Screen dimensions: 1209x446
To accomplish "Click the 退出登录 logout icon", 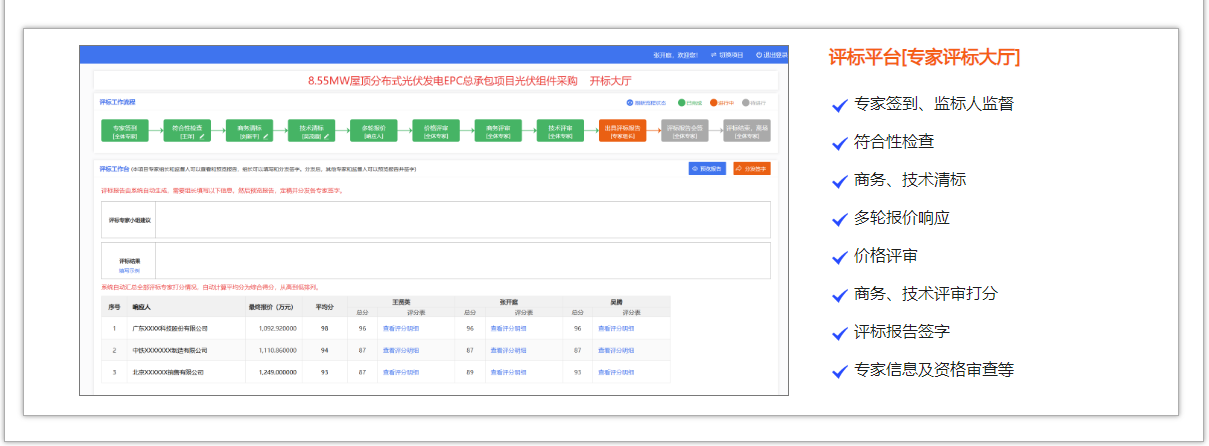I will (x=759, y=54).
